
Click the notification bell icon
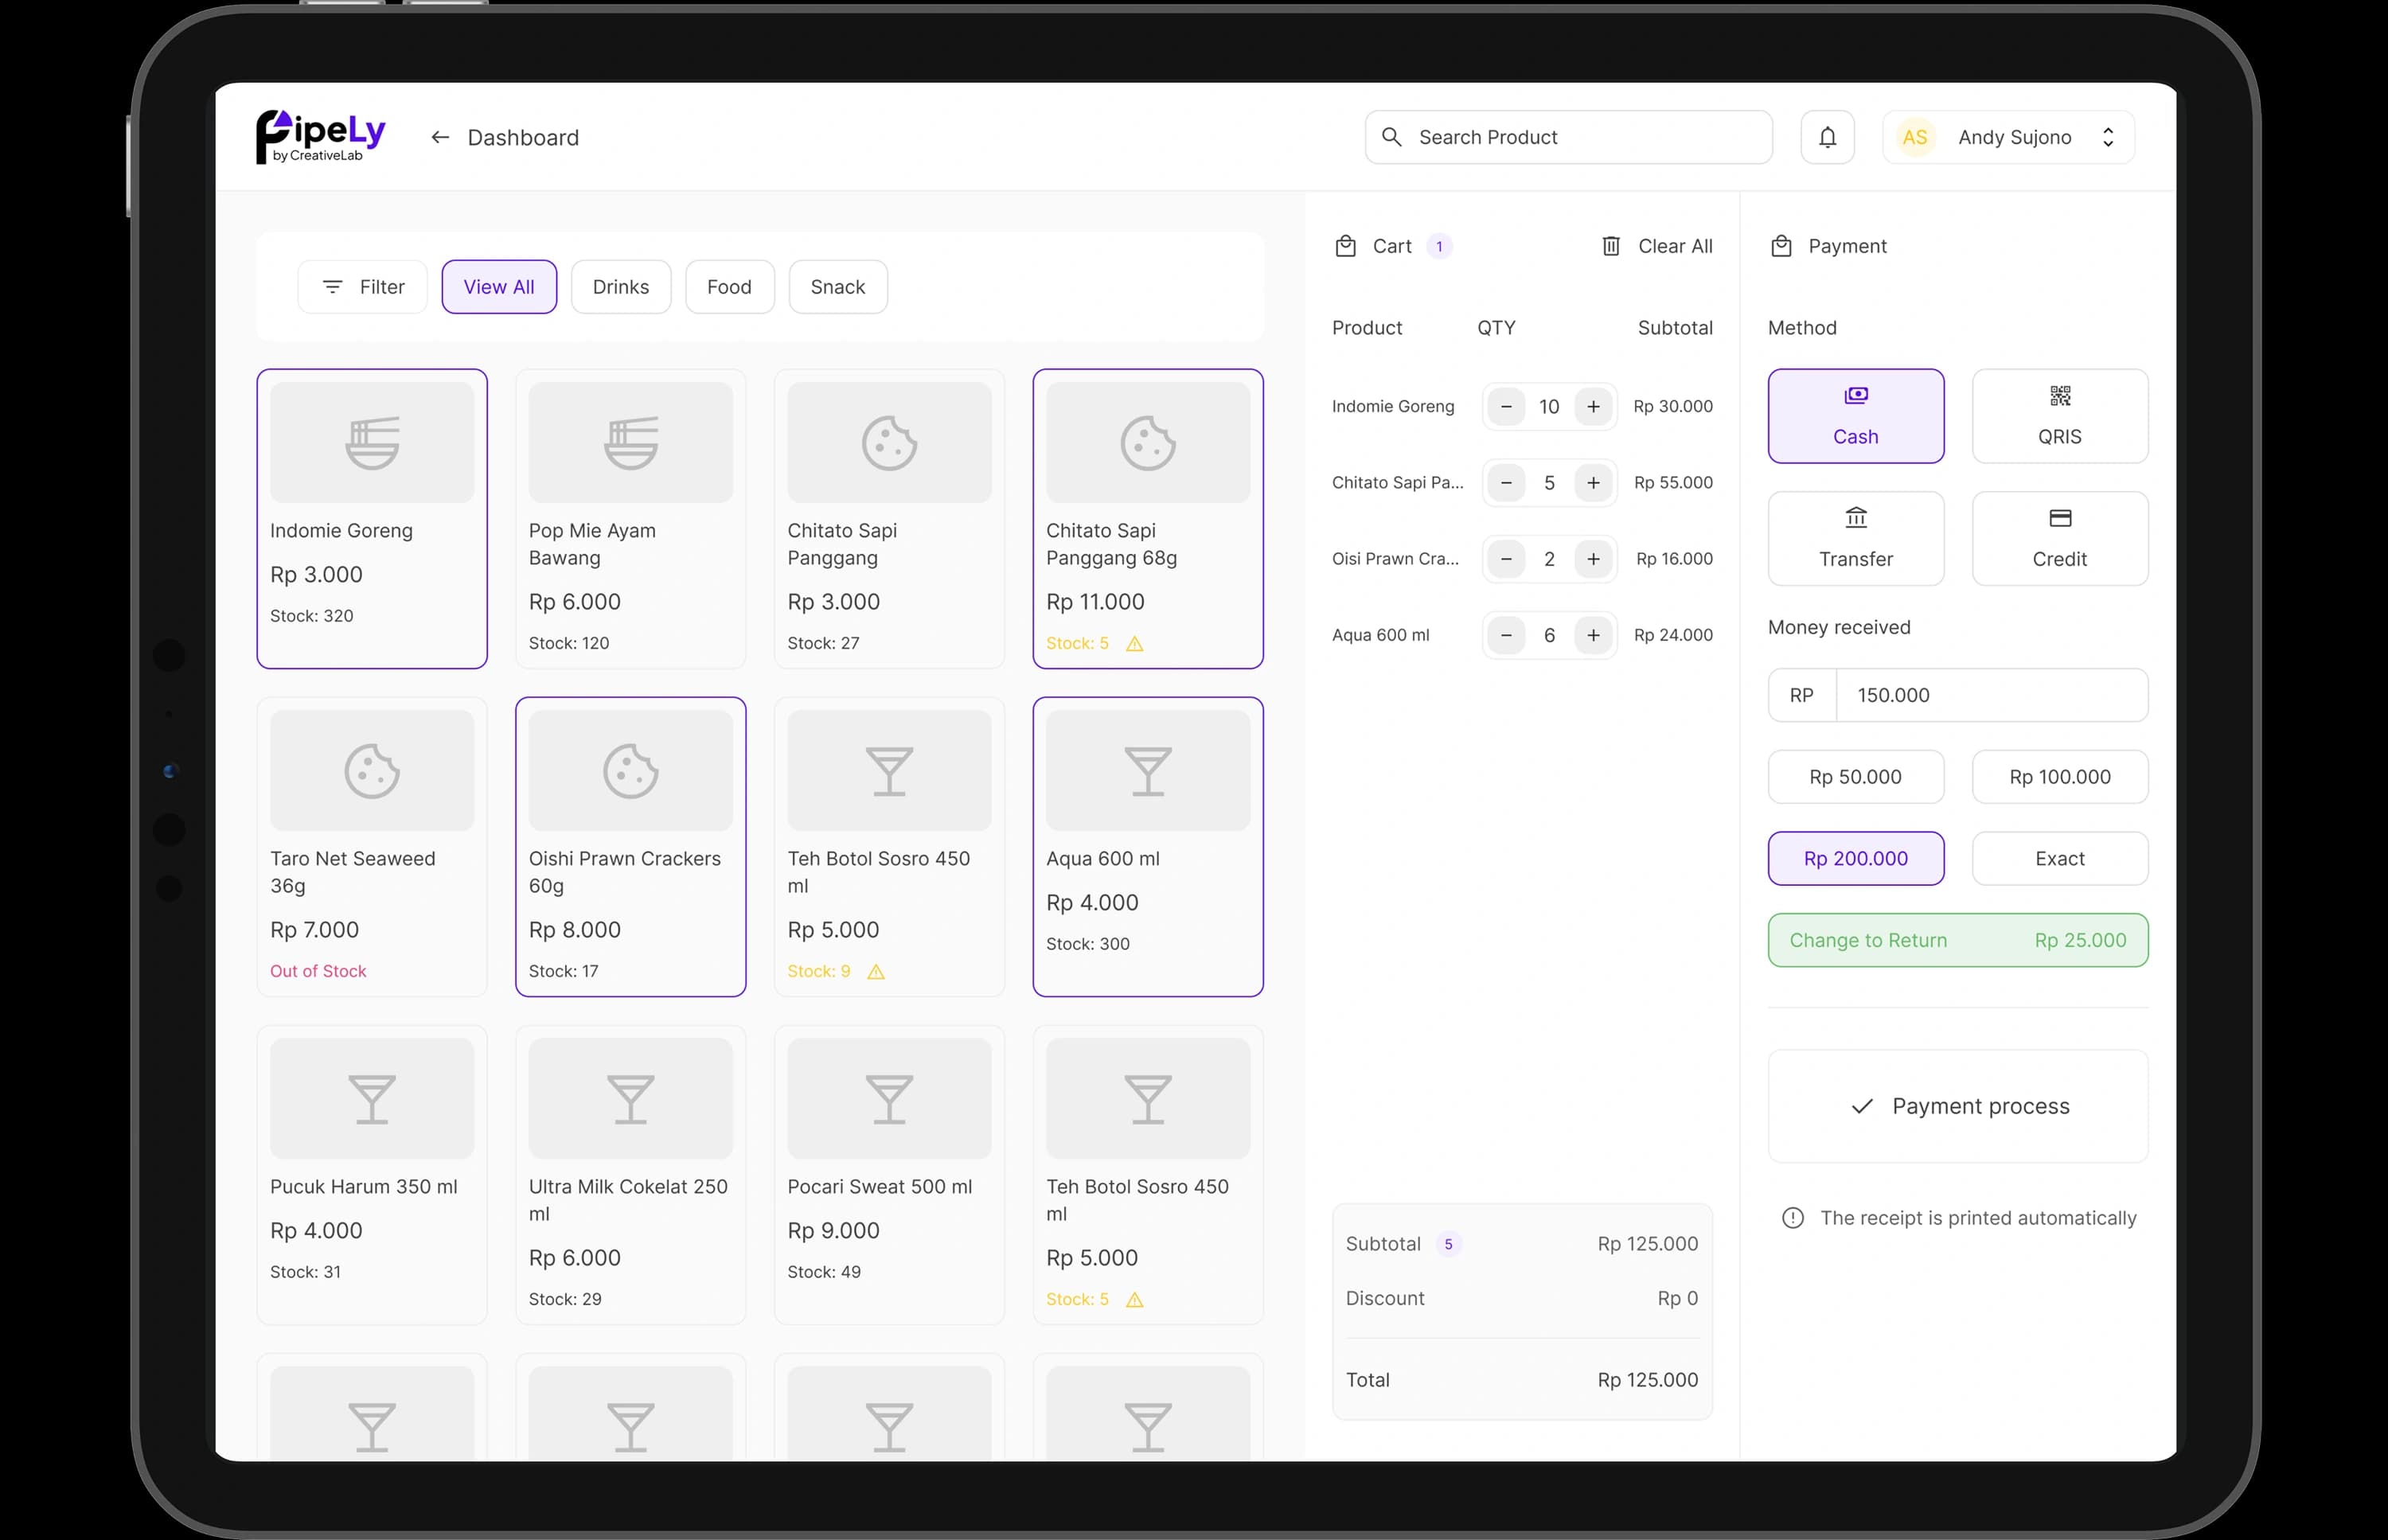(1827, 137)
